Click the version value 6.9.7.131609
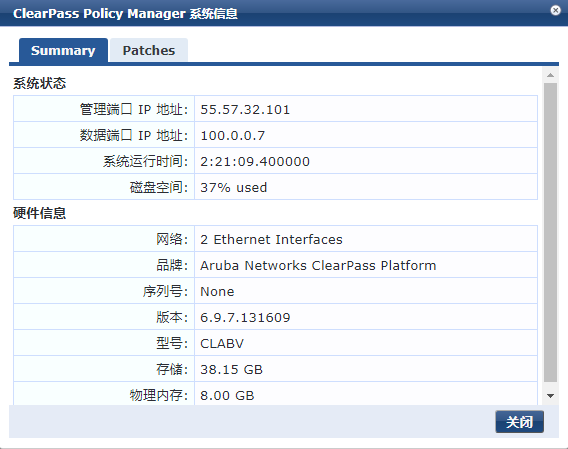Image resolution: width=568 pixels, height=449 pixels. coord(245,318)
